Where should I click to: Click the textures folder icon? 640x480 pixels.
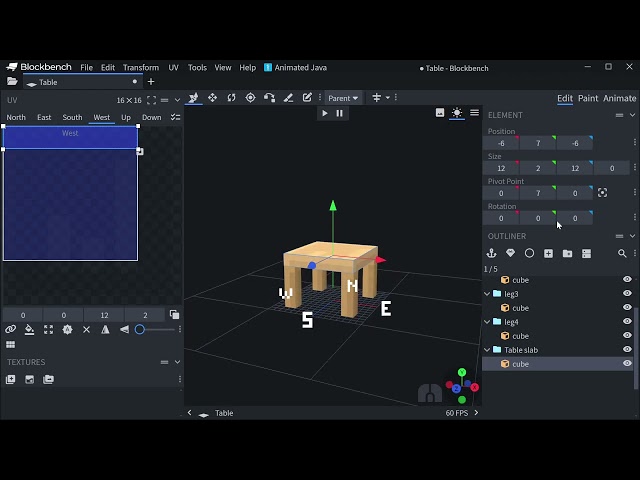(x=48, y=380)
